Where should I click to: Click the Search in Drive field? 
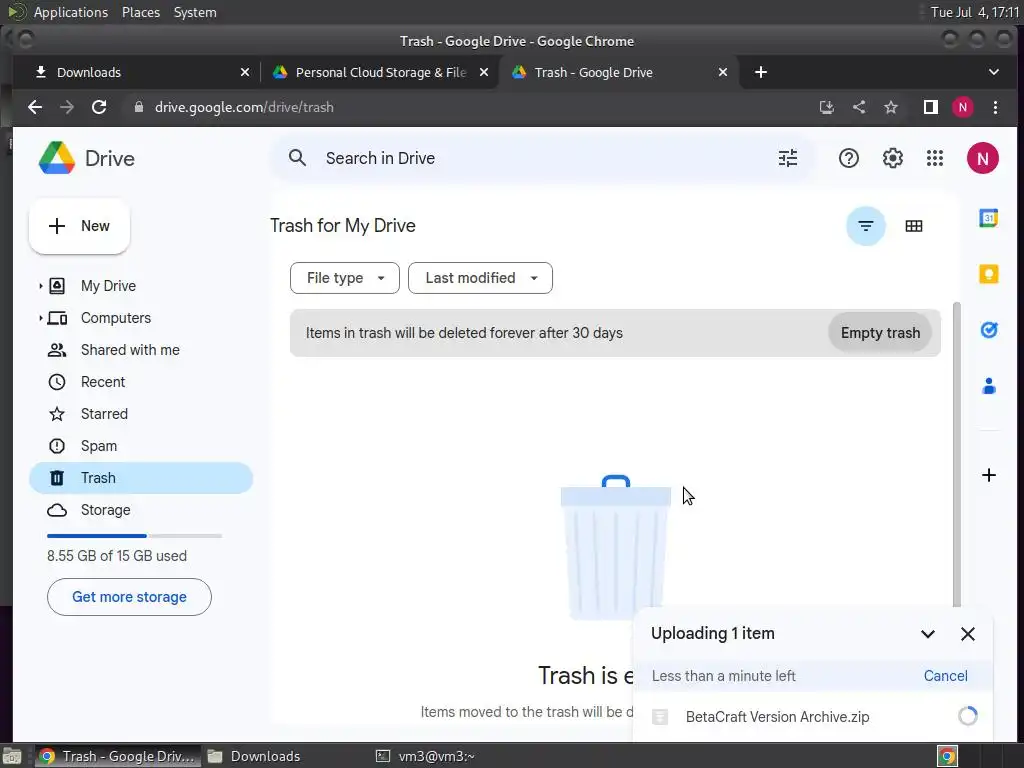click(542, 158)
